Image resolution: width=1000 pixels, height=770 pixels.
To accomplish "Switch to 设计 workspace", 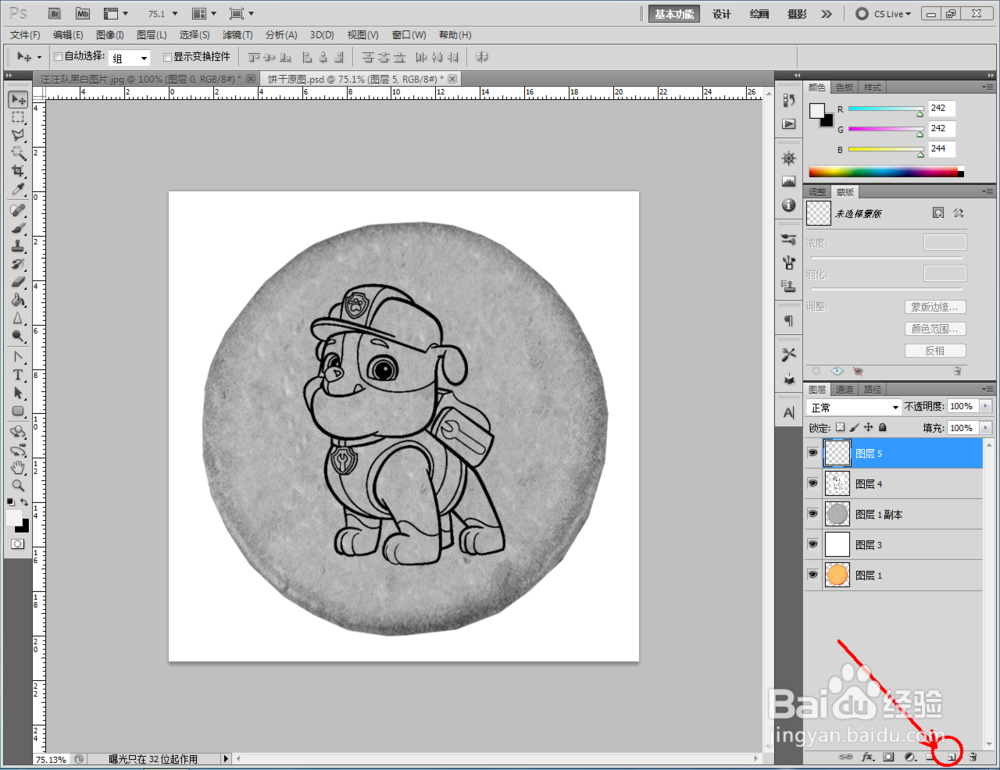I will (721, 14).
